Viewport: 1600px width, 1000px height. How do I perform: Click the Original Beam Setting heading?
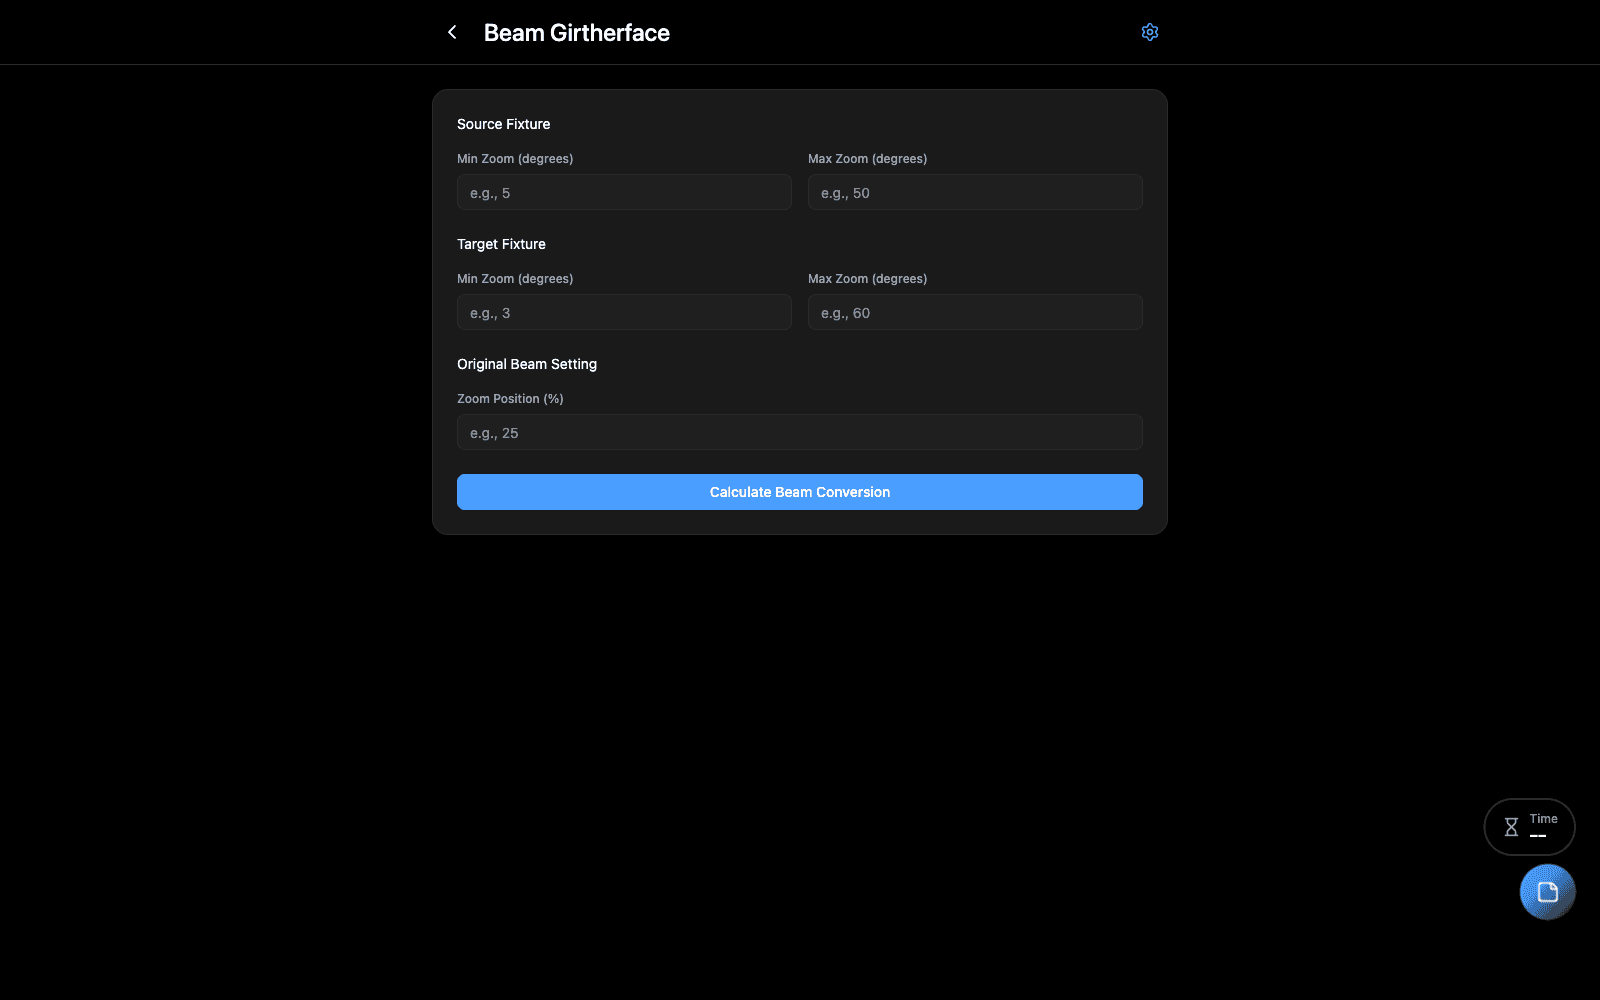pyautogui.click(x=527, y=364)
